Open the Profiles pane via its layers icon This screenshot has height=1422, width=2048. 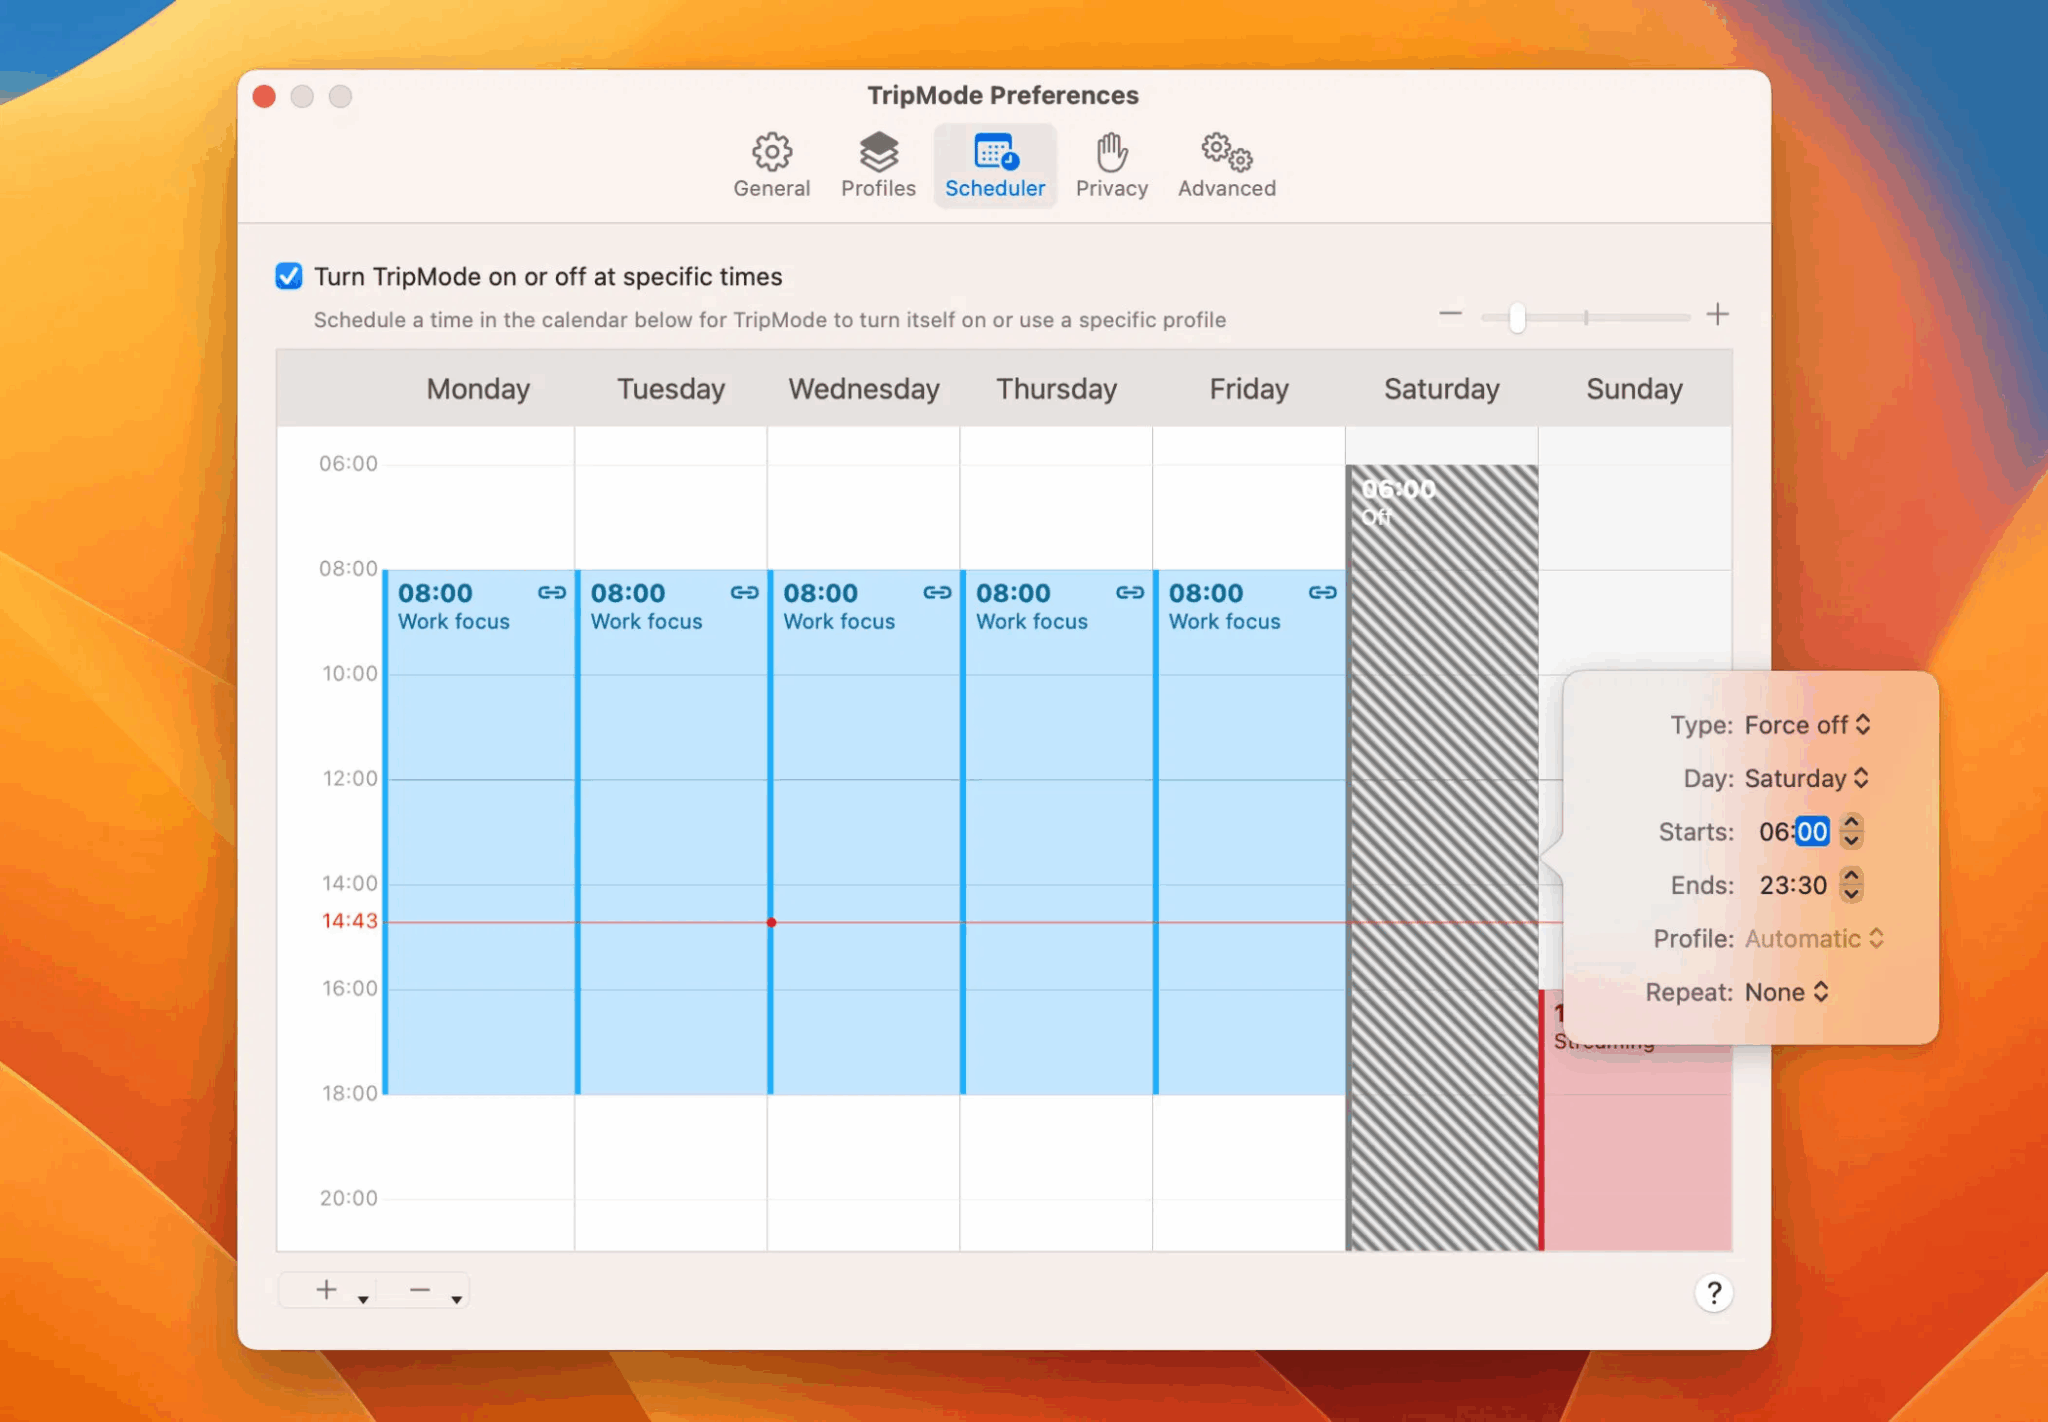(877, 152)
